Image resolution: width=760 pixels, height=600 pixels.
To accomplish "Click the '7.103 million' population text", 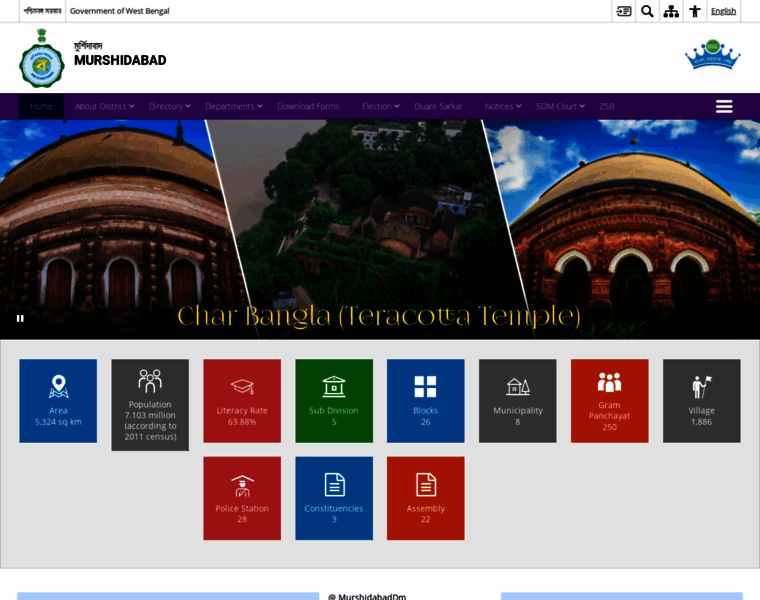I will tap(150, 415).
